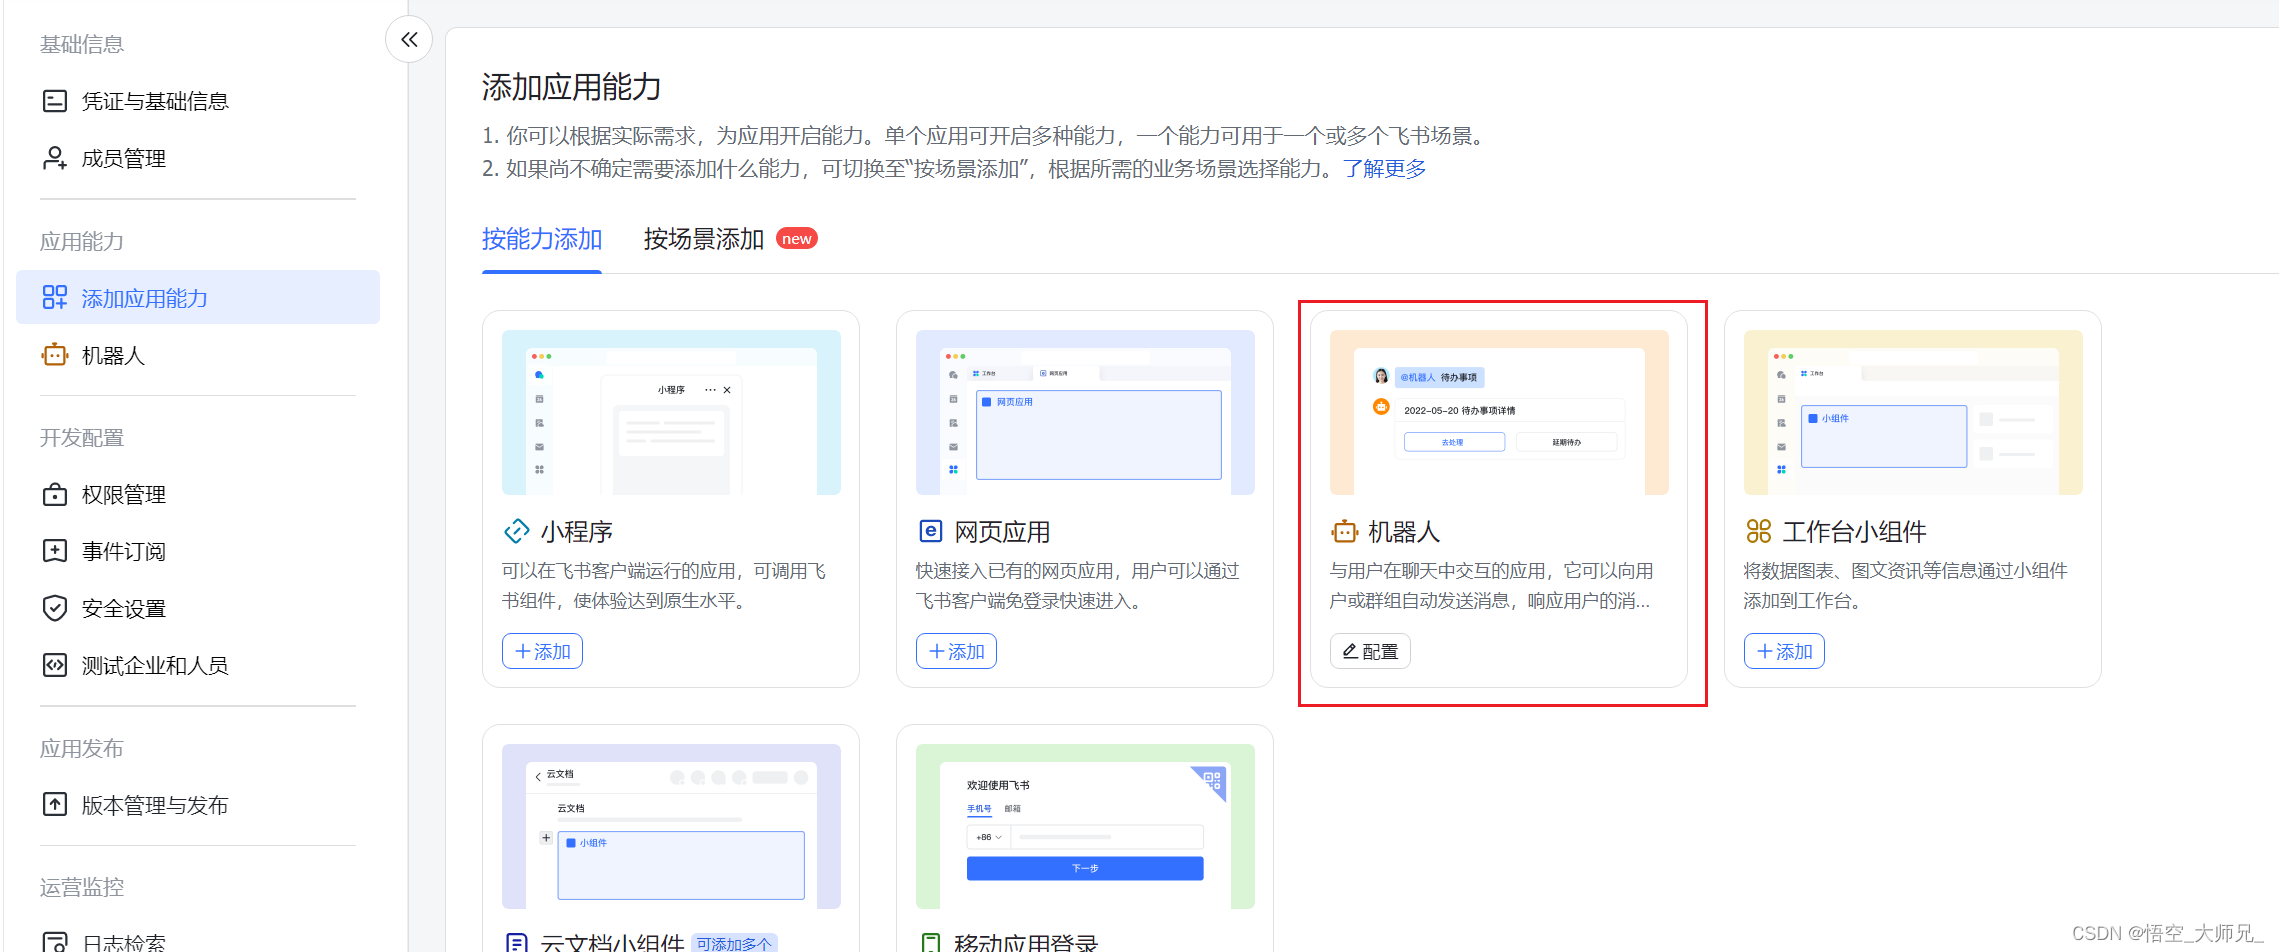Click the new badge beside 按场景添加
Viewport: 2279px width, 952px height.
click(x=797, y=239)
